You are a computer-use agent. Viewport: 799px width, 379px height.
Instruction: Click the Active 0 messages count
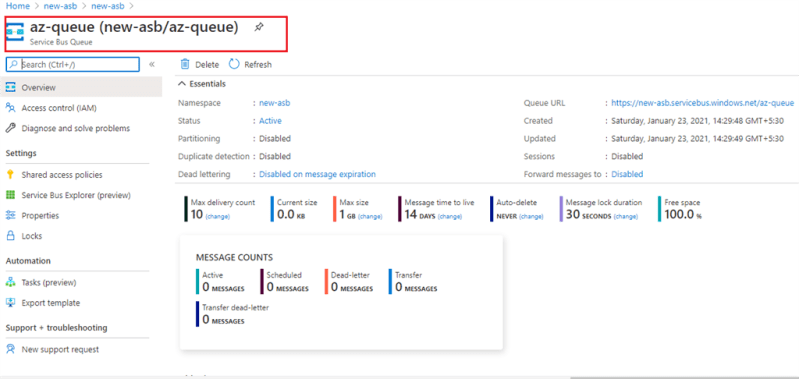pyautogui.click(x=223, y=288)
